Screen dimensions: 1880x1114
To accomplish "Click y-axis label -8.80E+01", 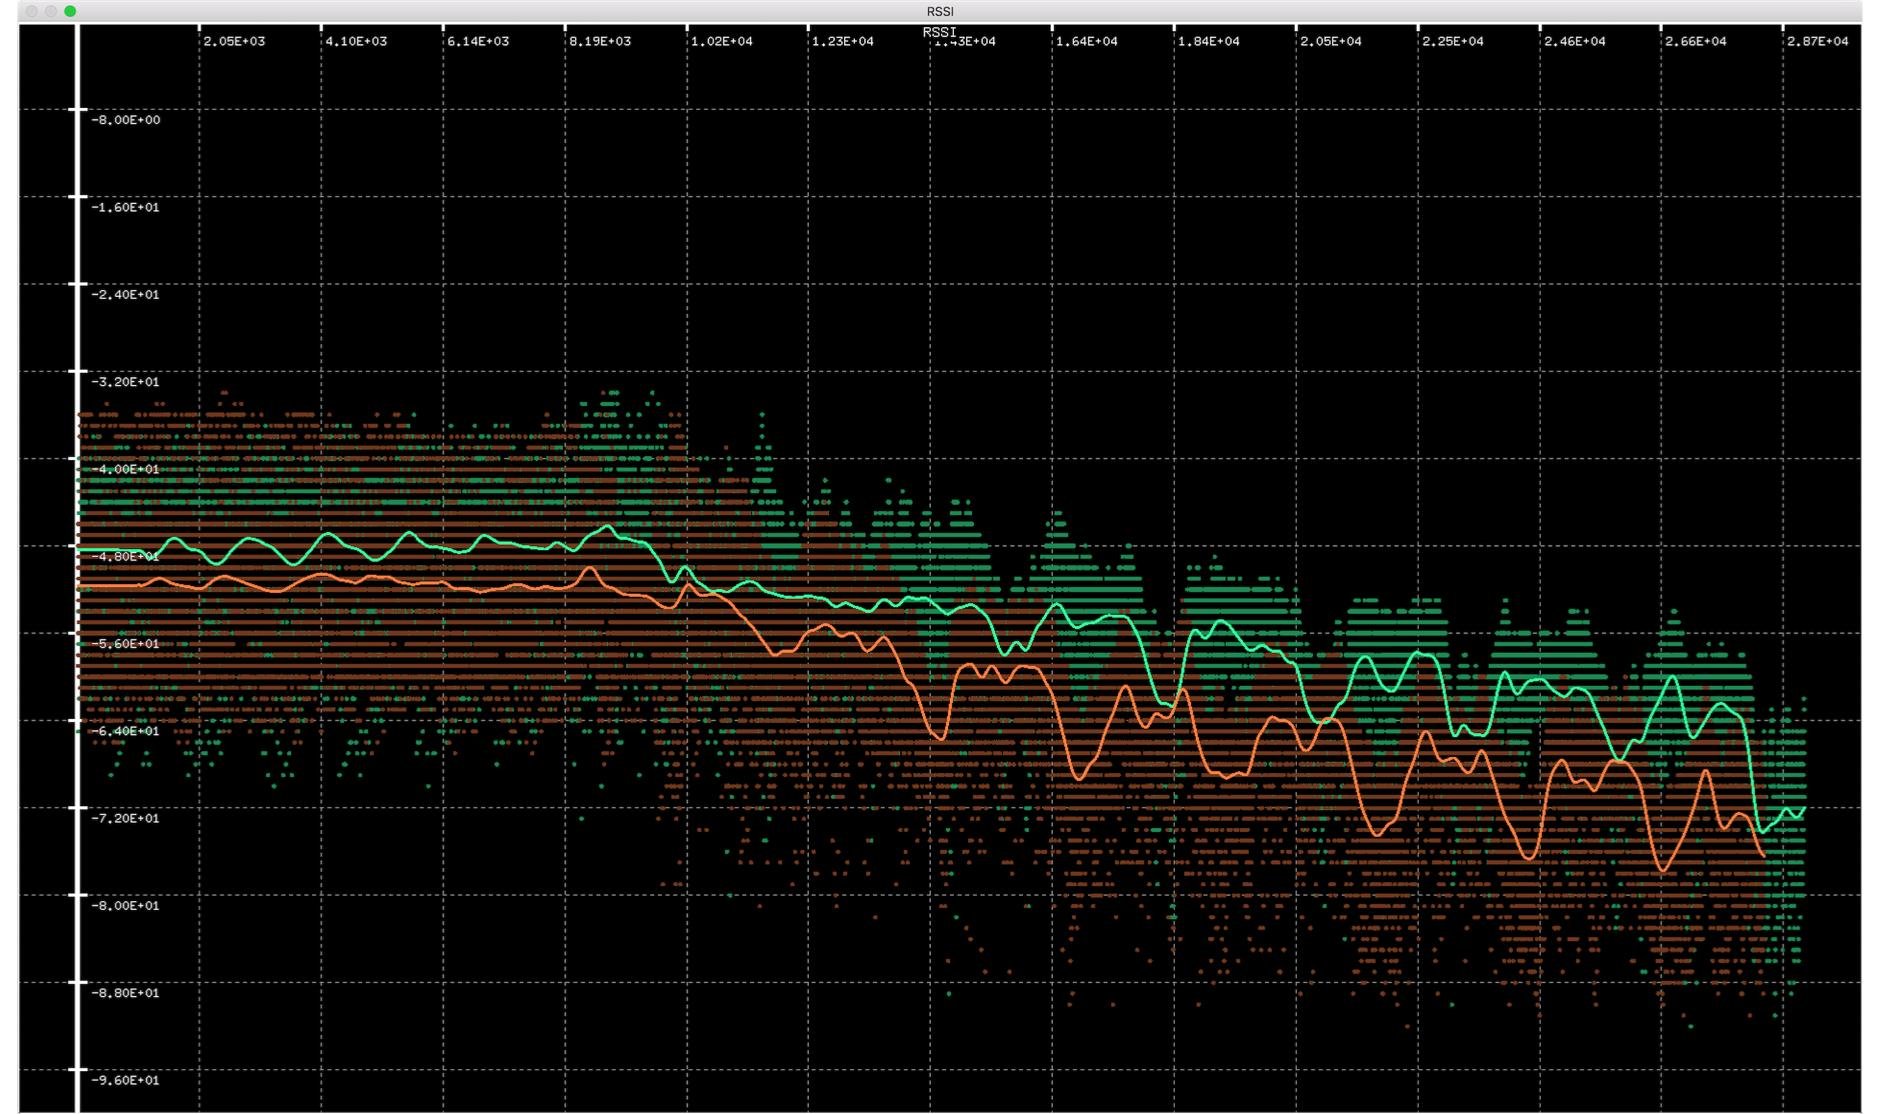I will tap(125, 993).
